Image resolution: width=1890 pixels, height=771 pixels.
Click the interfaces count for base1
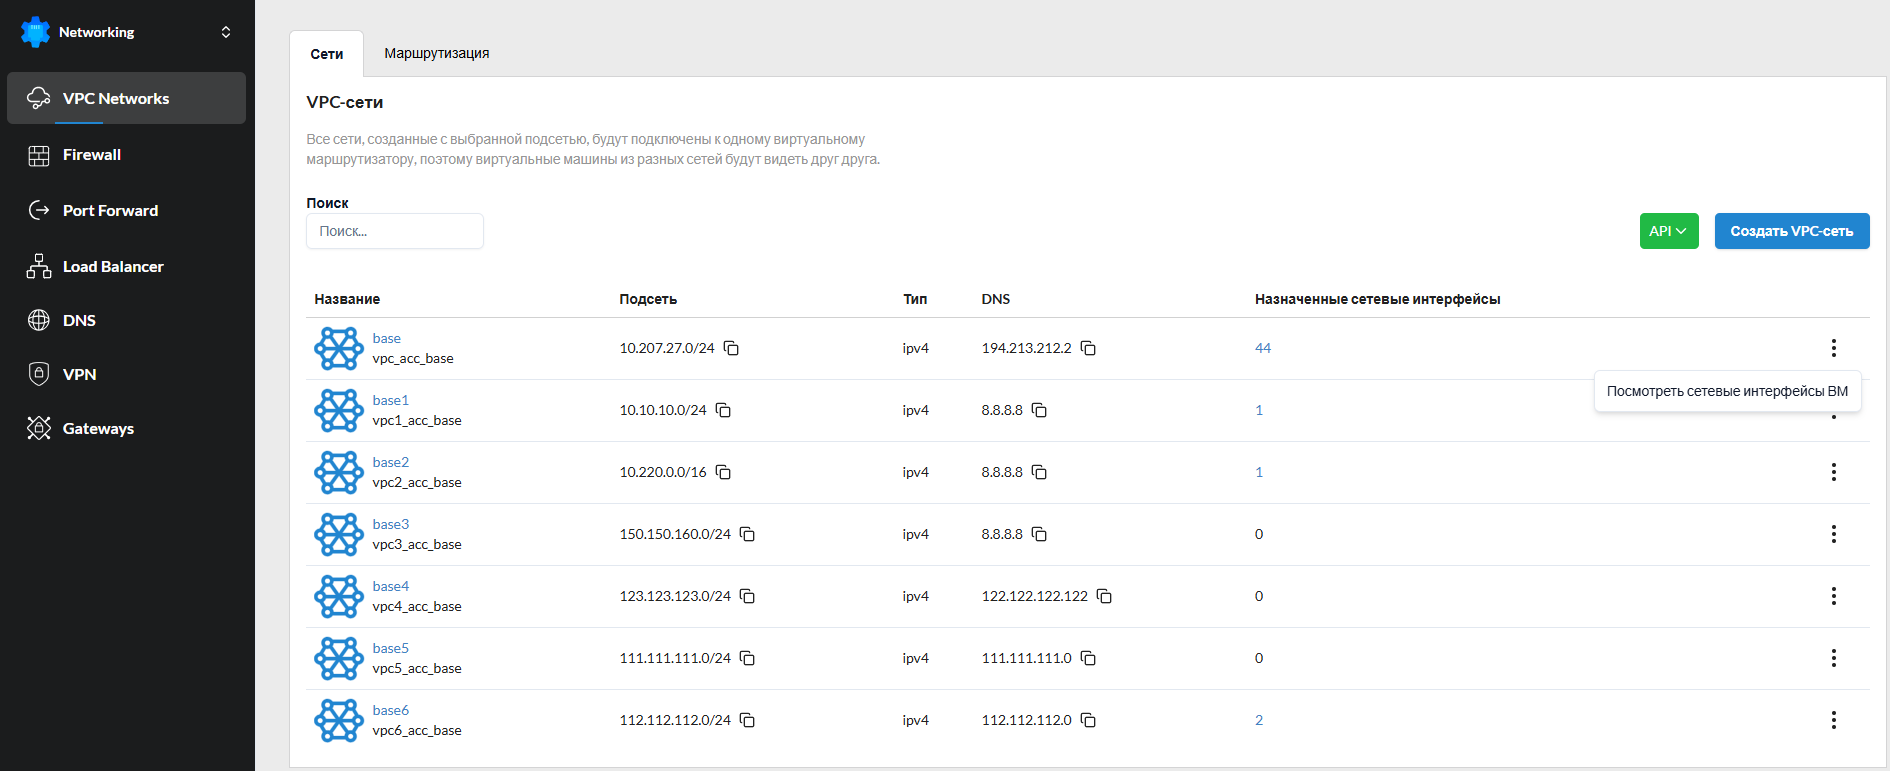1259,410
